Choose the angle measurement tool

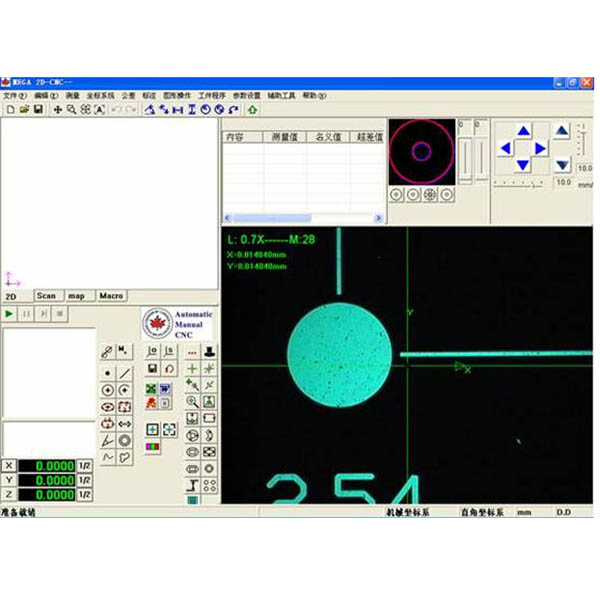pos(108,440)
